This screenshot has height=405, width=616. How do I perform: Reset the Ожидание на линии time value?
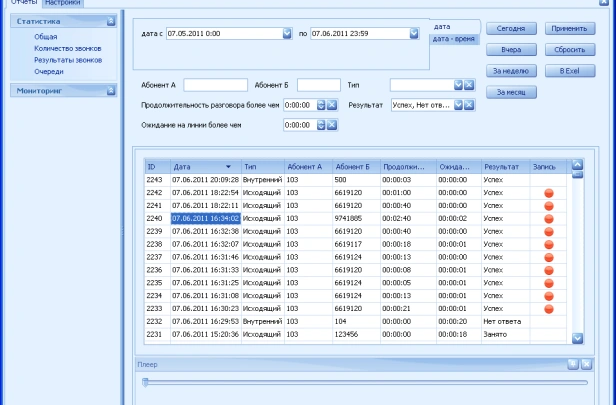333,125
